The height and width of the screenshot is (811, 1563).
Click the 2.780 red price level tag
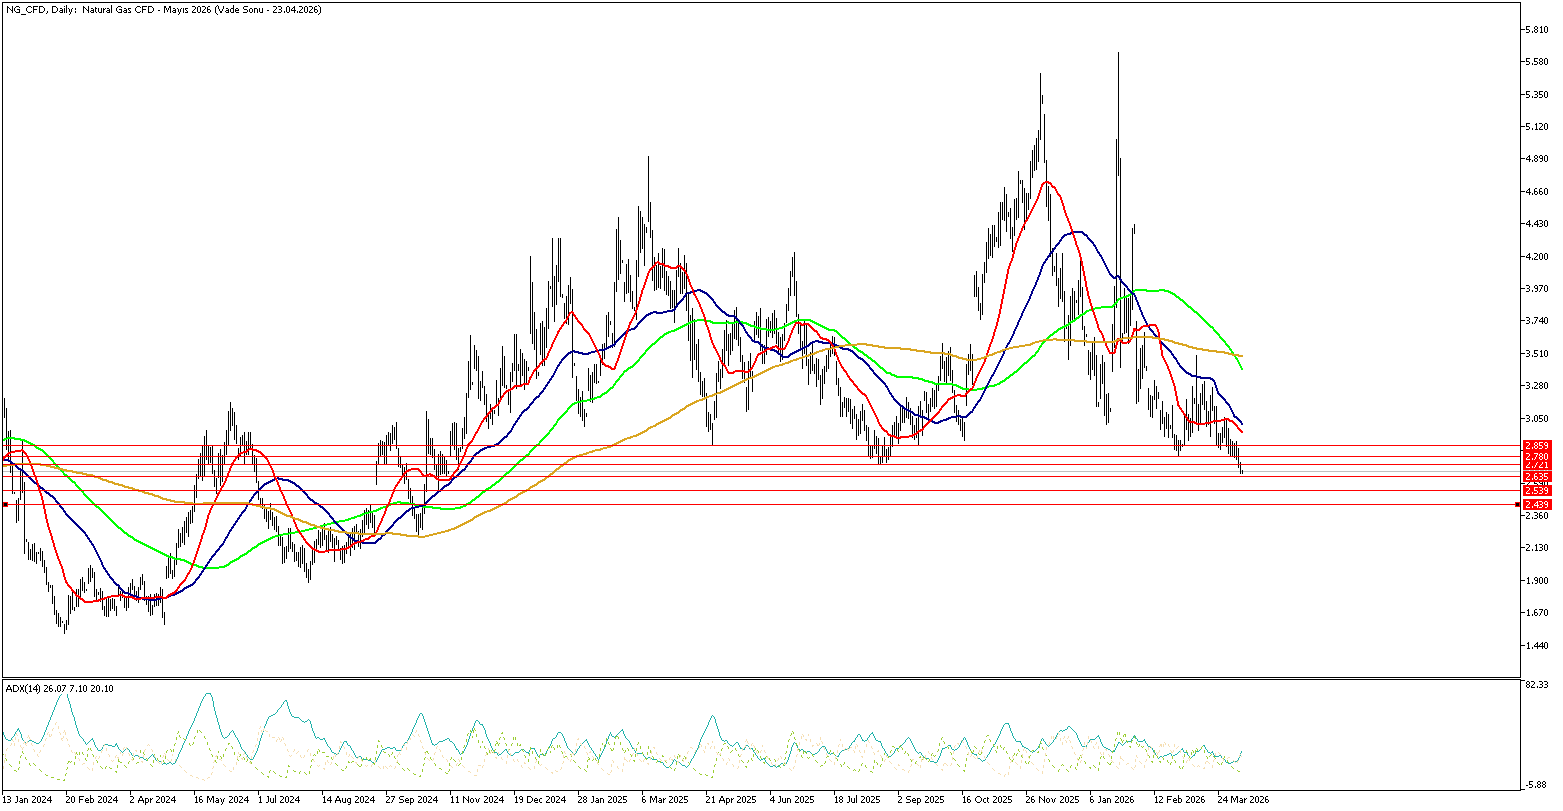1537,456
